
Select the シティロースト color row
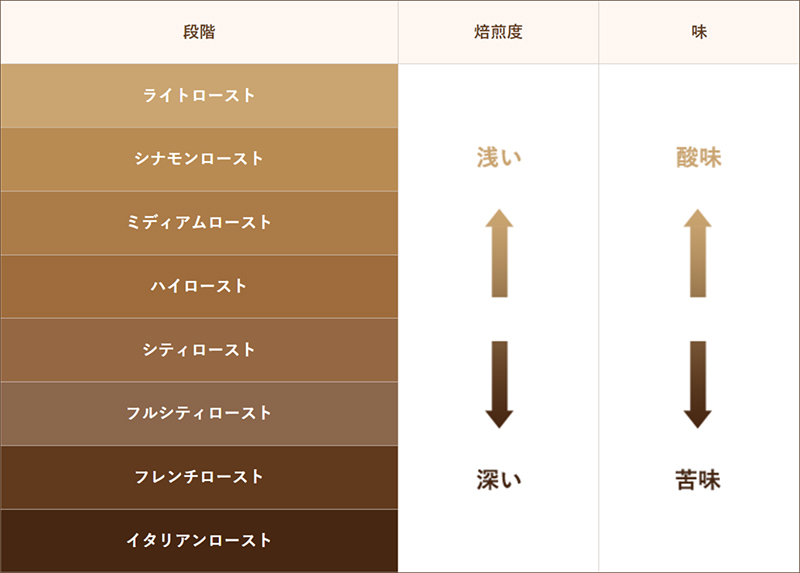pyautogui.click(x=199, y=350)
